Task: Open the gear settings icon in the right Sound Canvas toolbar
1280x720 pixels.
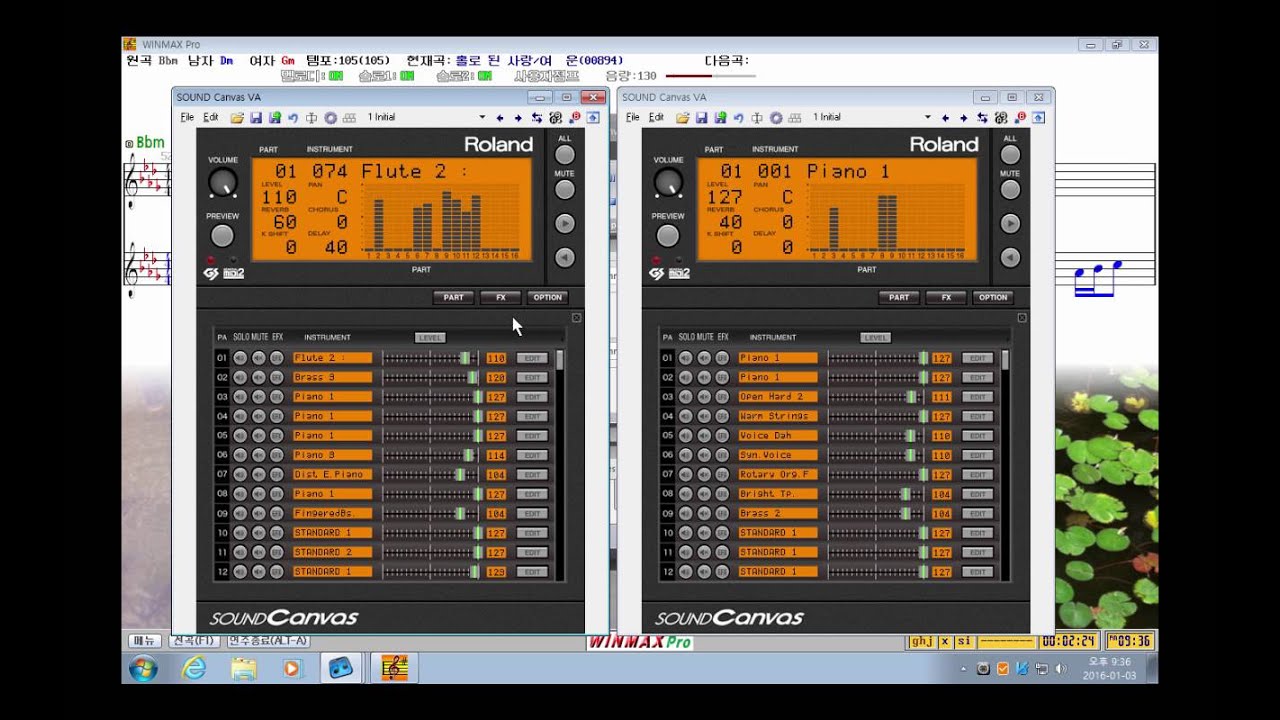Action: [776, 118]
